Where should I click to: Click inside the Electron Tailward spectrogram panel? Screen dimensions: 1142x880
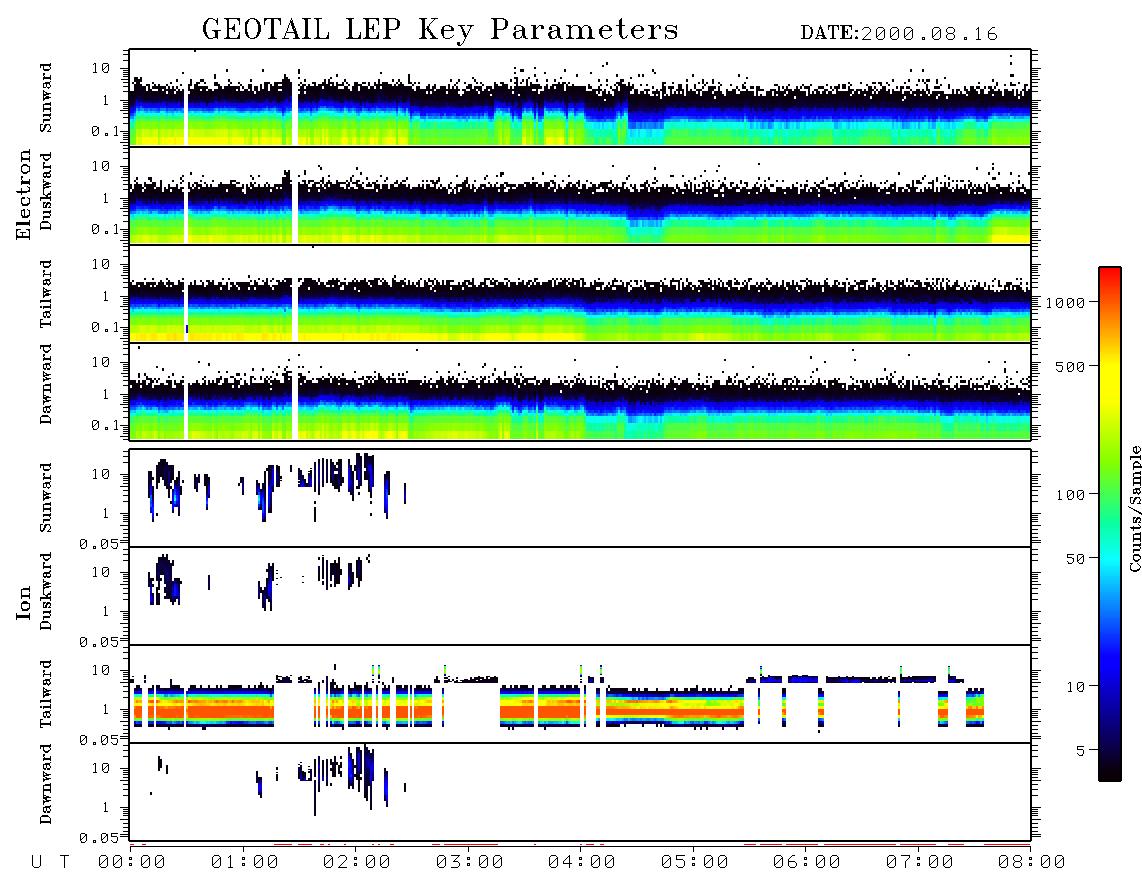click(580, 294)
